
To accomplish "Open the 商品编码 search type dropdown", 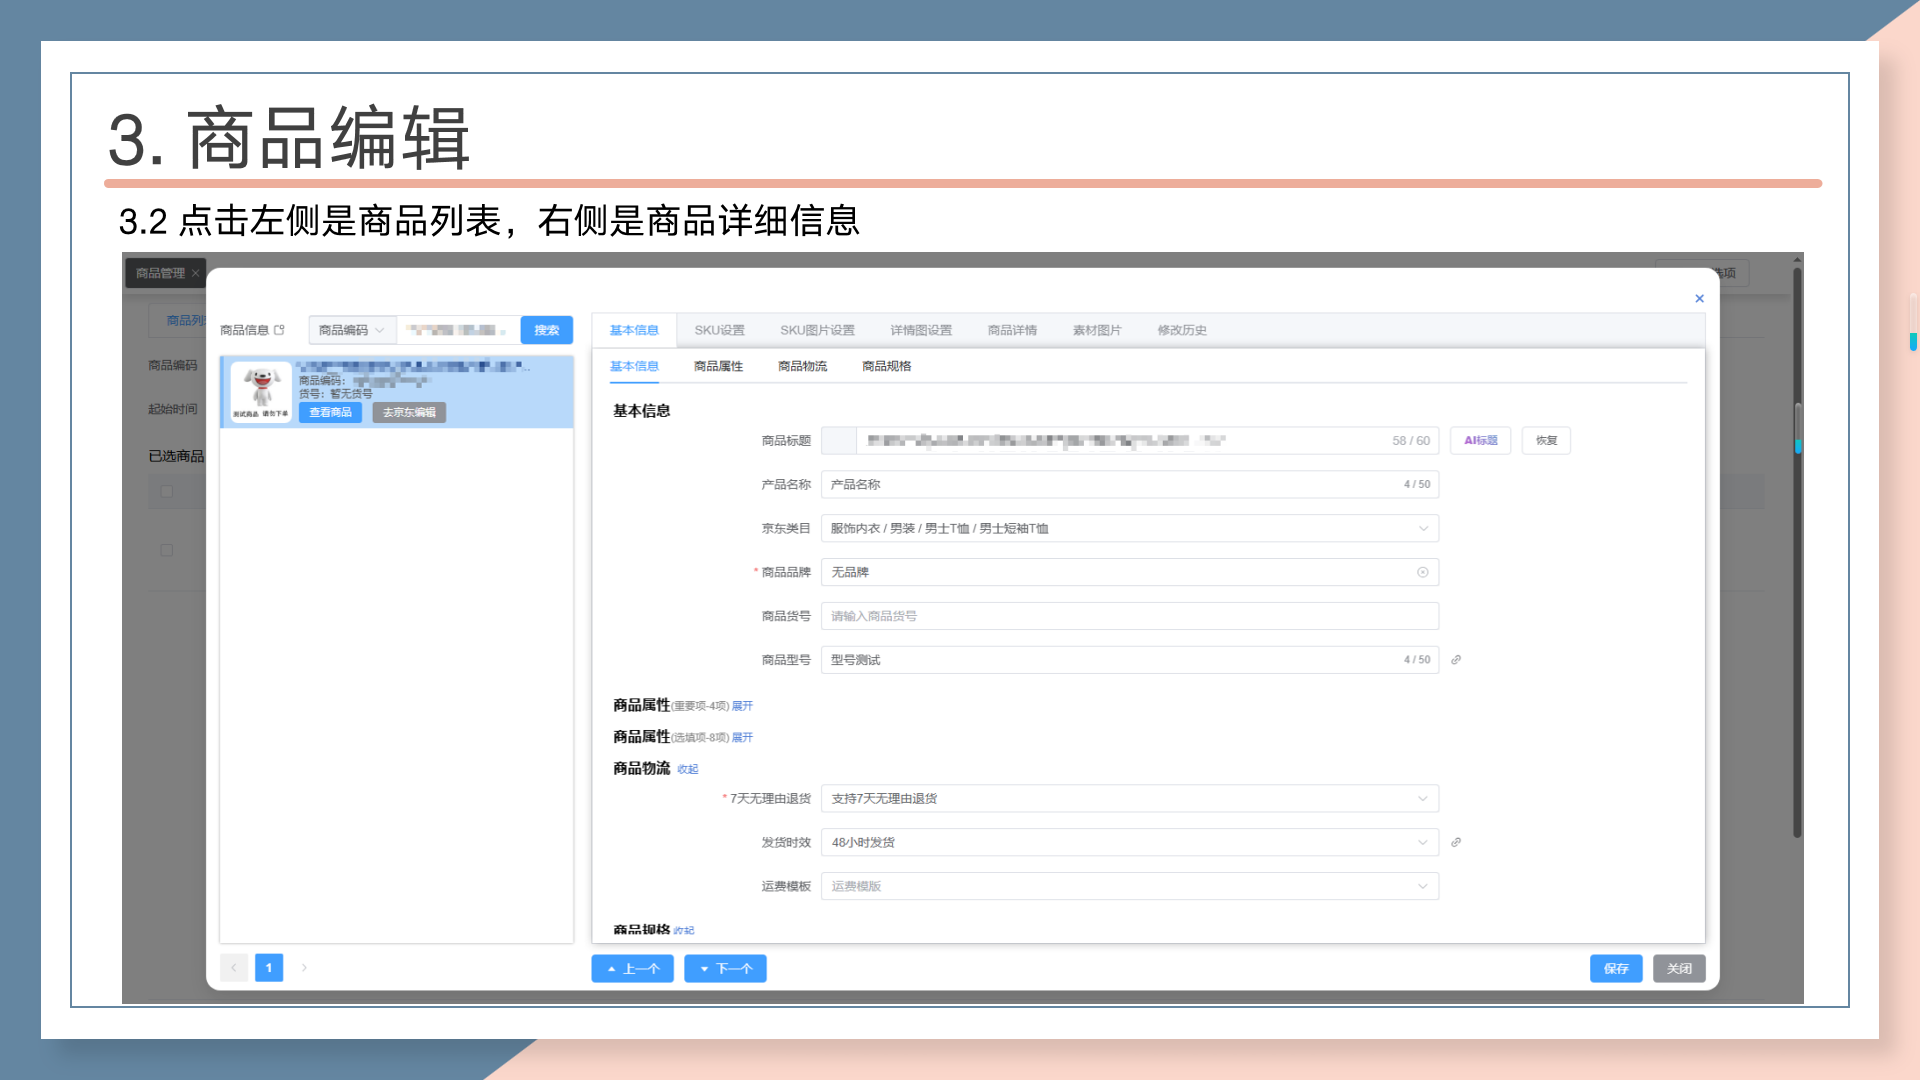I will 351,330.
